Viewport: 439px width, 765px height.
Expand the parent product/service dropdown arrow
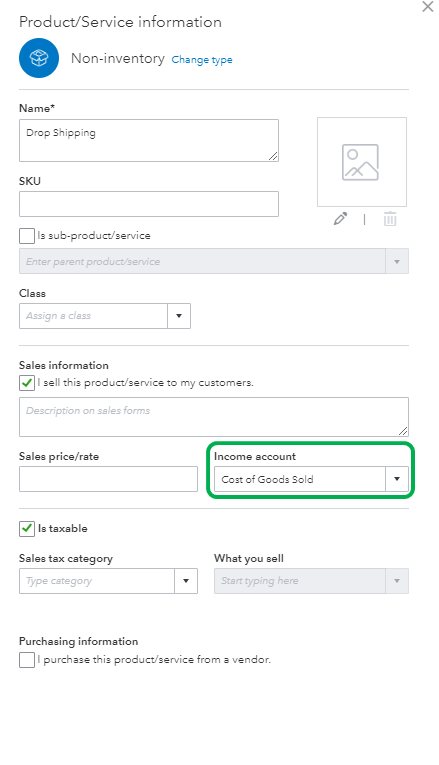397,262
